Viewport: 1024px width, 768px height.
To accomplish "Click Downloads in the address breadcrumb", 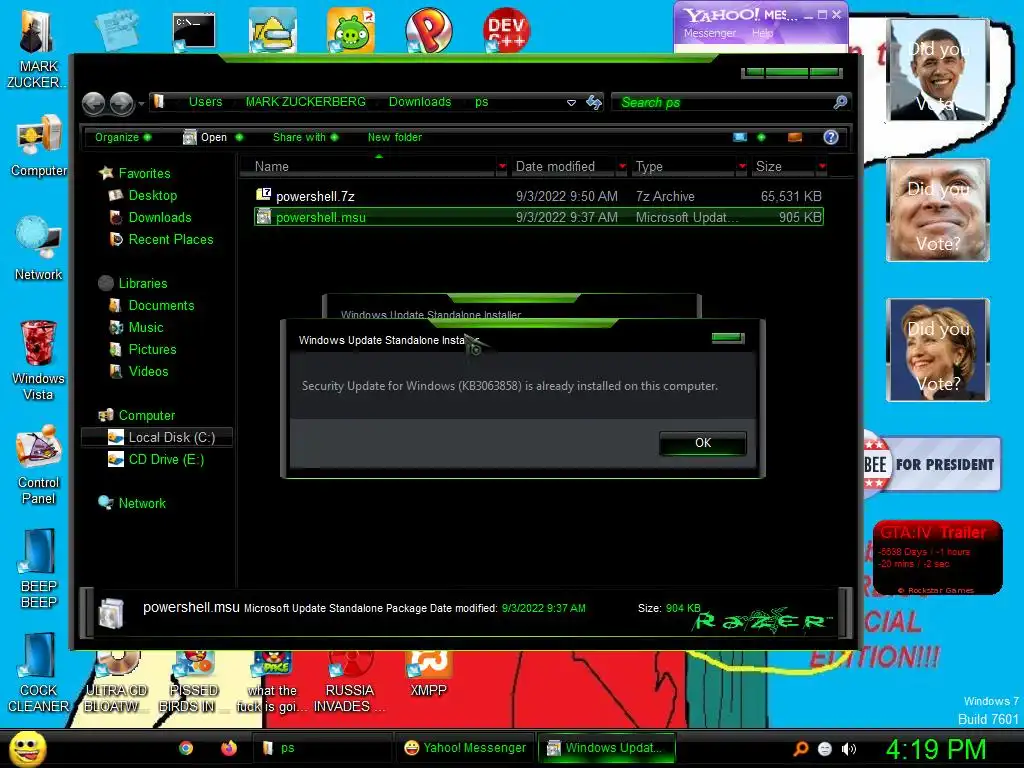I will click(420, 102).
